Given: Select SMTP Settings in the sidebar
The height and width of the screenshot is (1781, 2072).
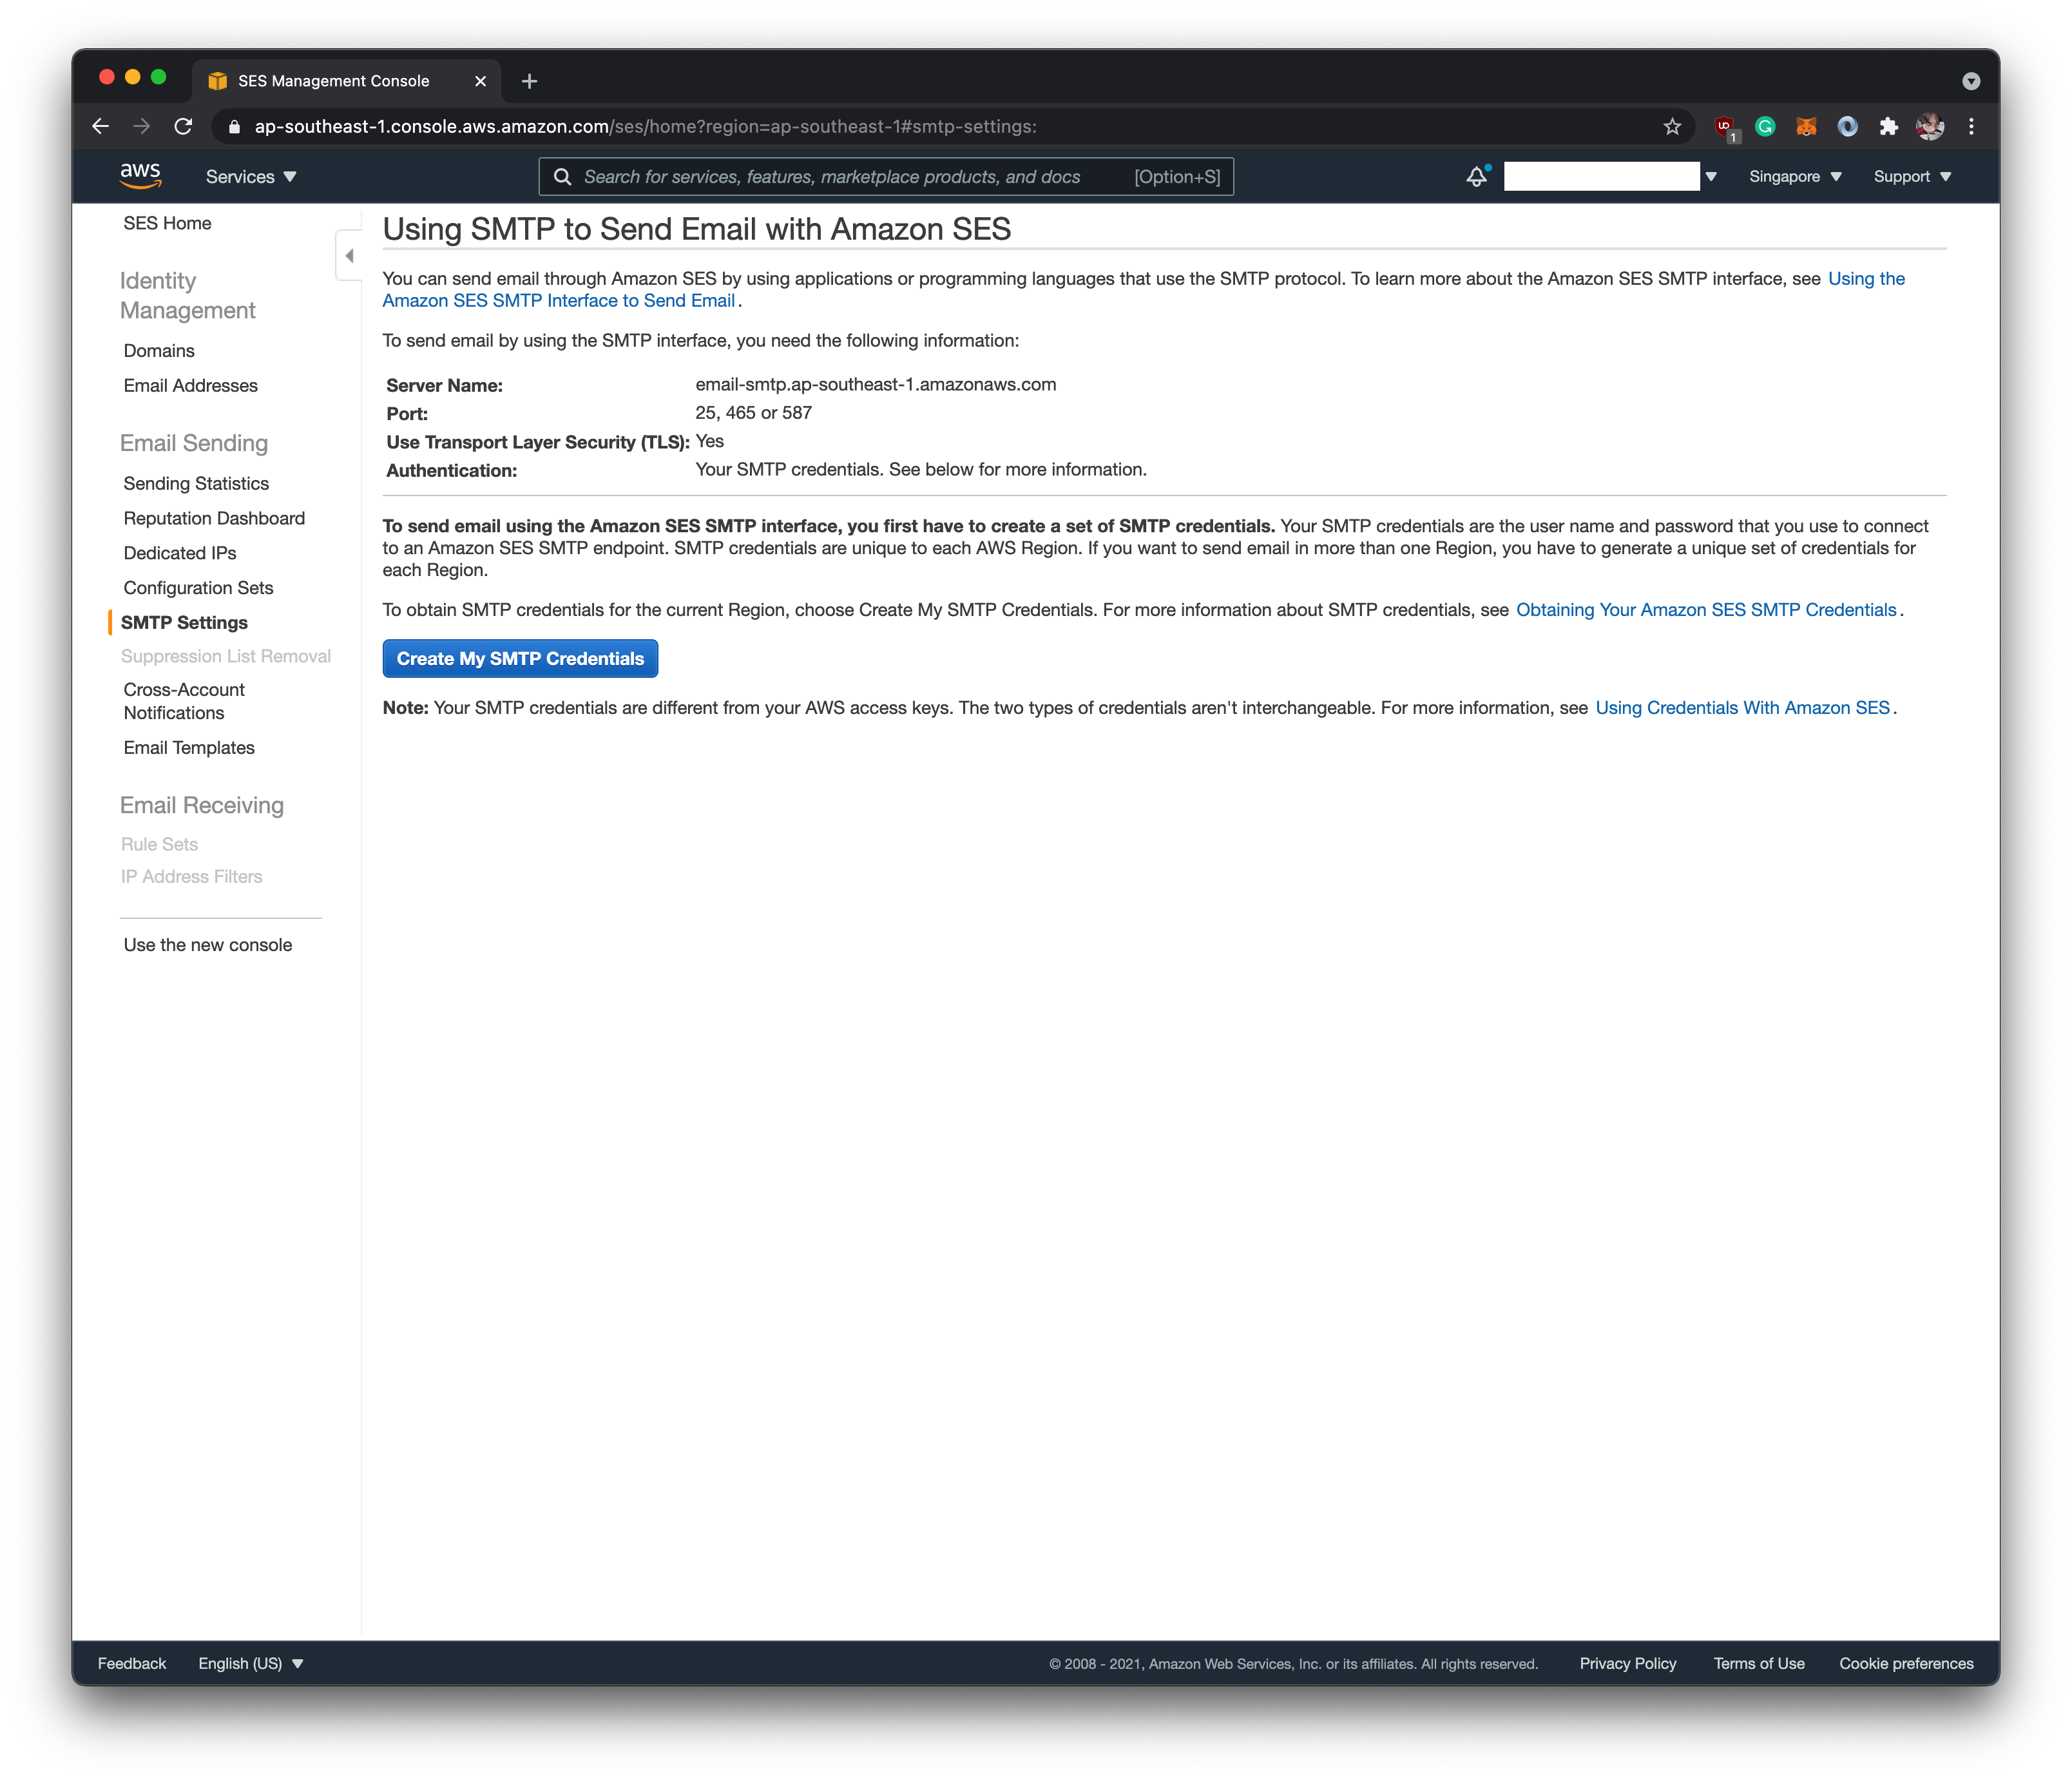Looking at the screenshot, I should tap(184, 623).
